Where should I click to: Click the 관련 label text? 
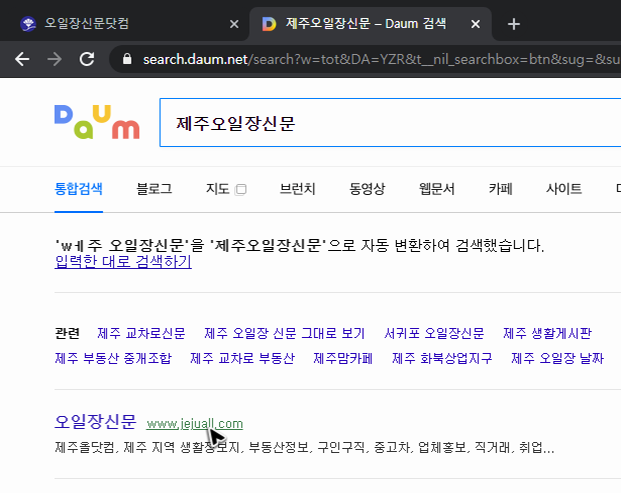click(67, 333)
